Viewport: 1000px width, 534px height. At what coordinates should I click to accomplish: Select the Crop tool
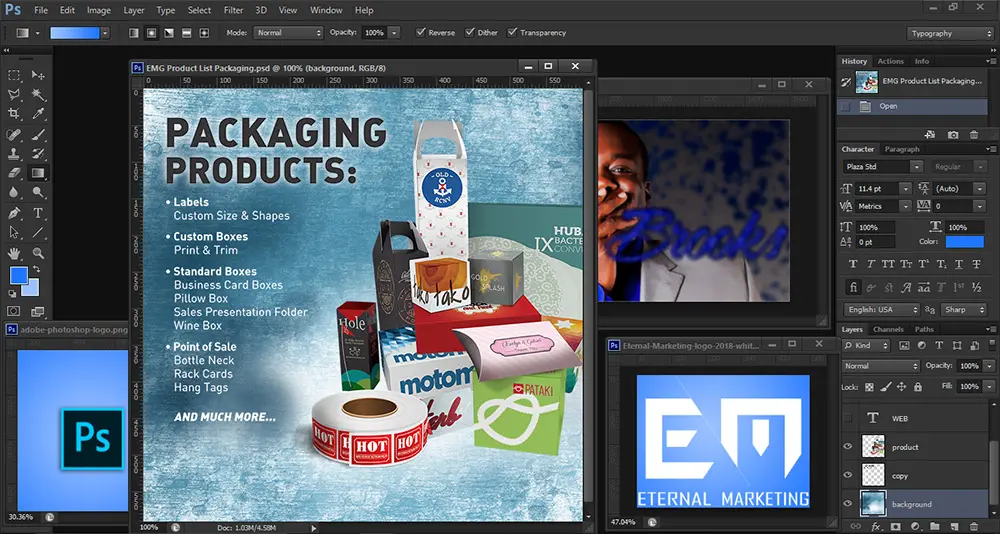pyautogui.click(x=14, y=114)
